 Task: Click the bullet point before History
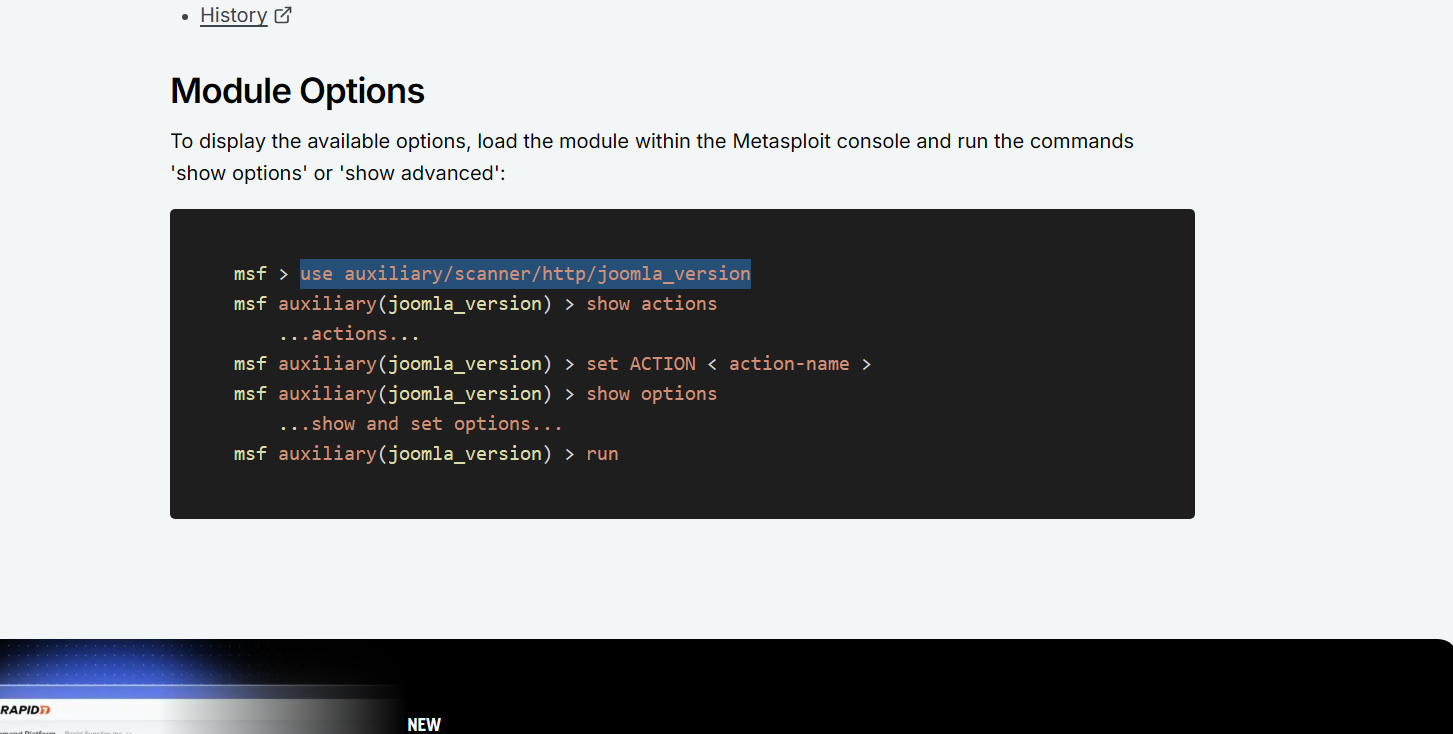point(185,16)
